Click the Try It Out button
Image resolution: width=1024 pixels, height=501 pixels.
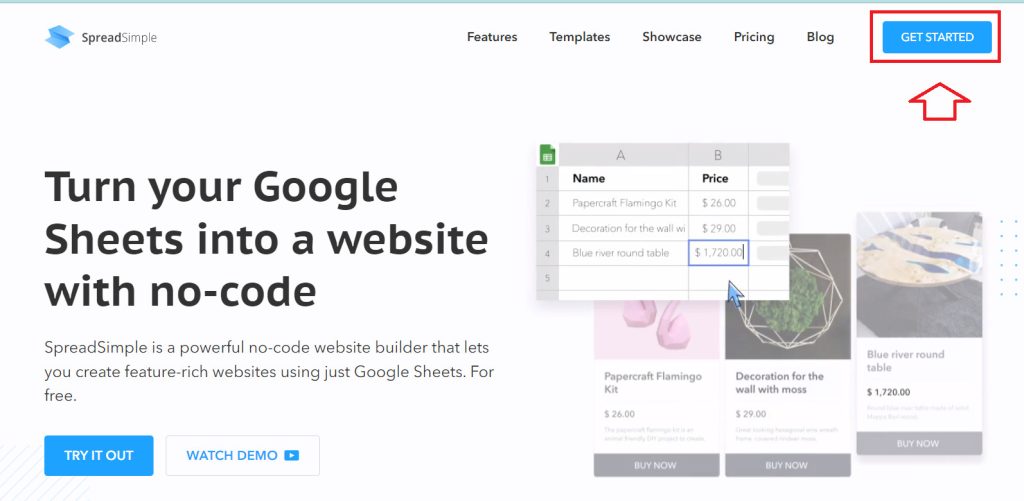99,456
